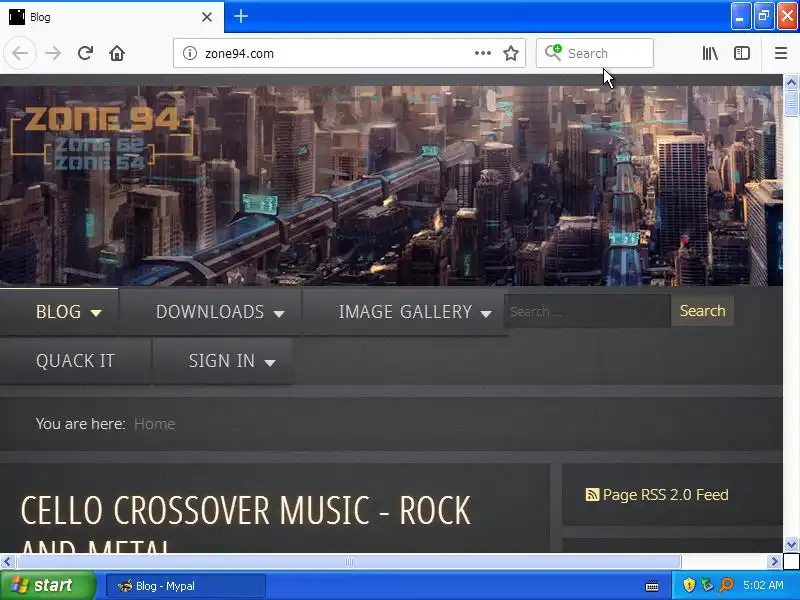The height and width of the screenshot is (600, 800).
Task: Expand the IMAGE GALLERY dropdown arrow
Action: [486, 314]
